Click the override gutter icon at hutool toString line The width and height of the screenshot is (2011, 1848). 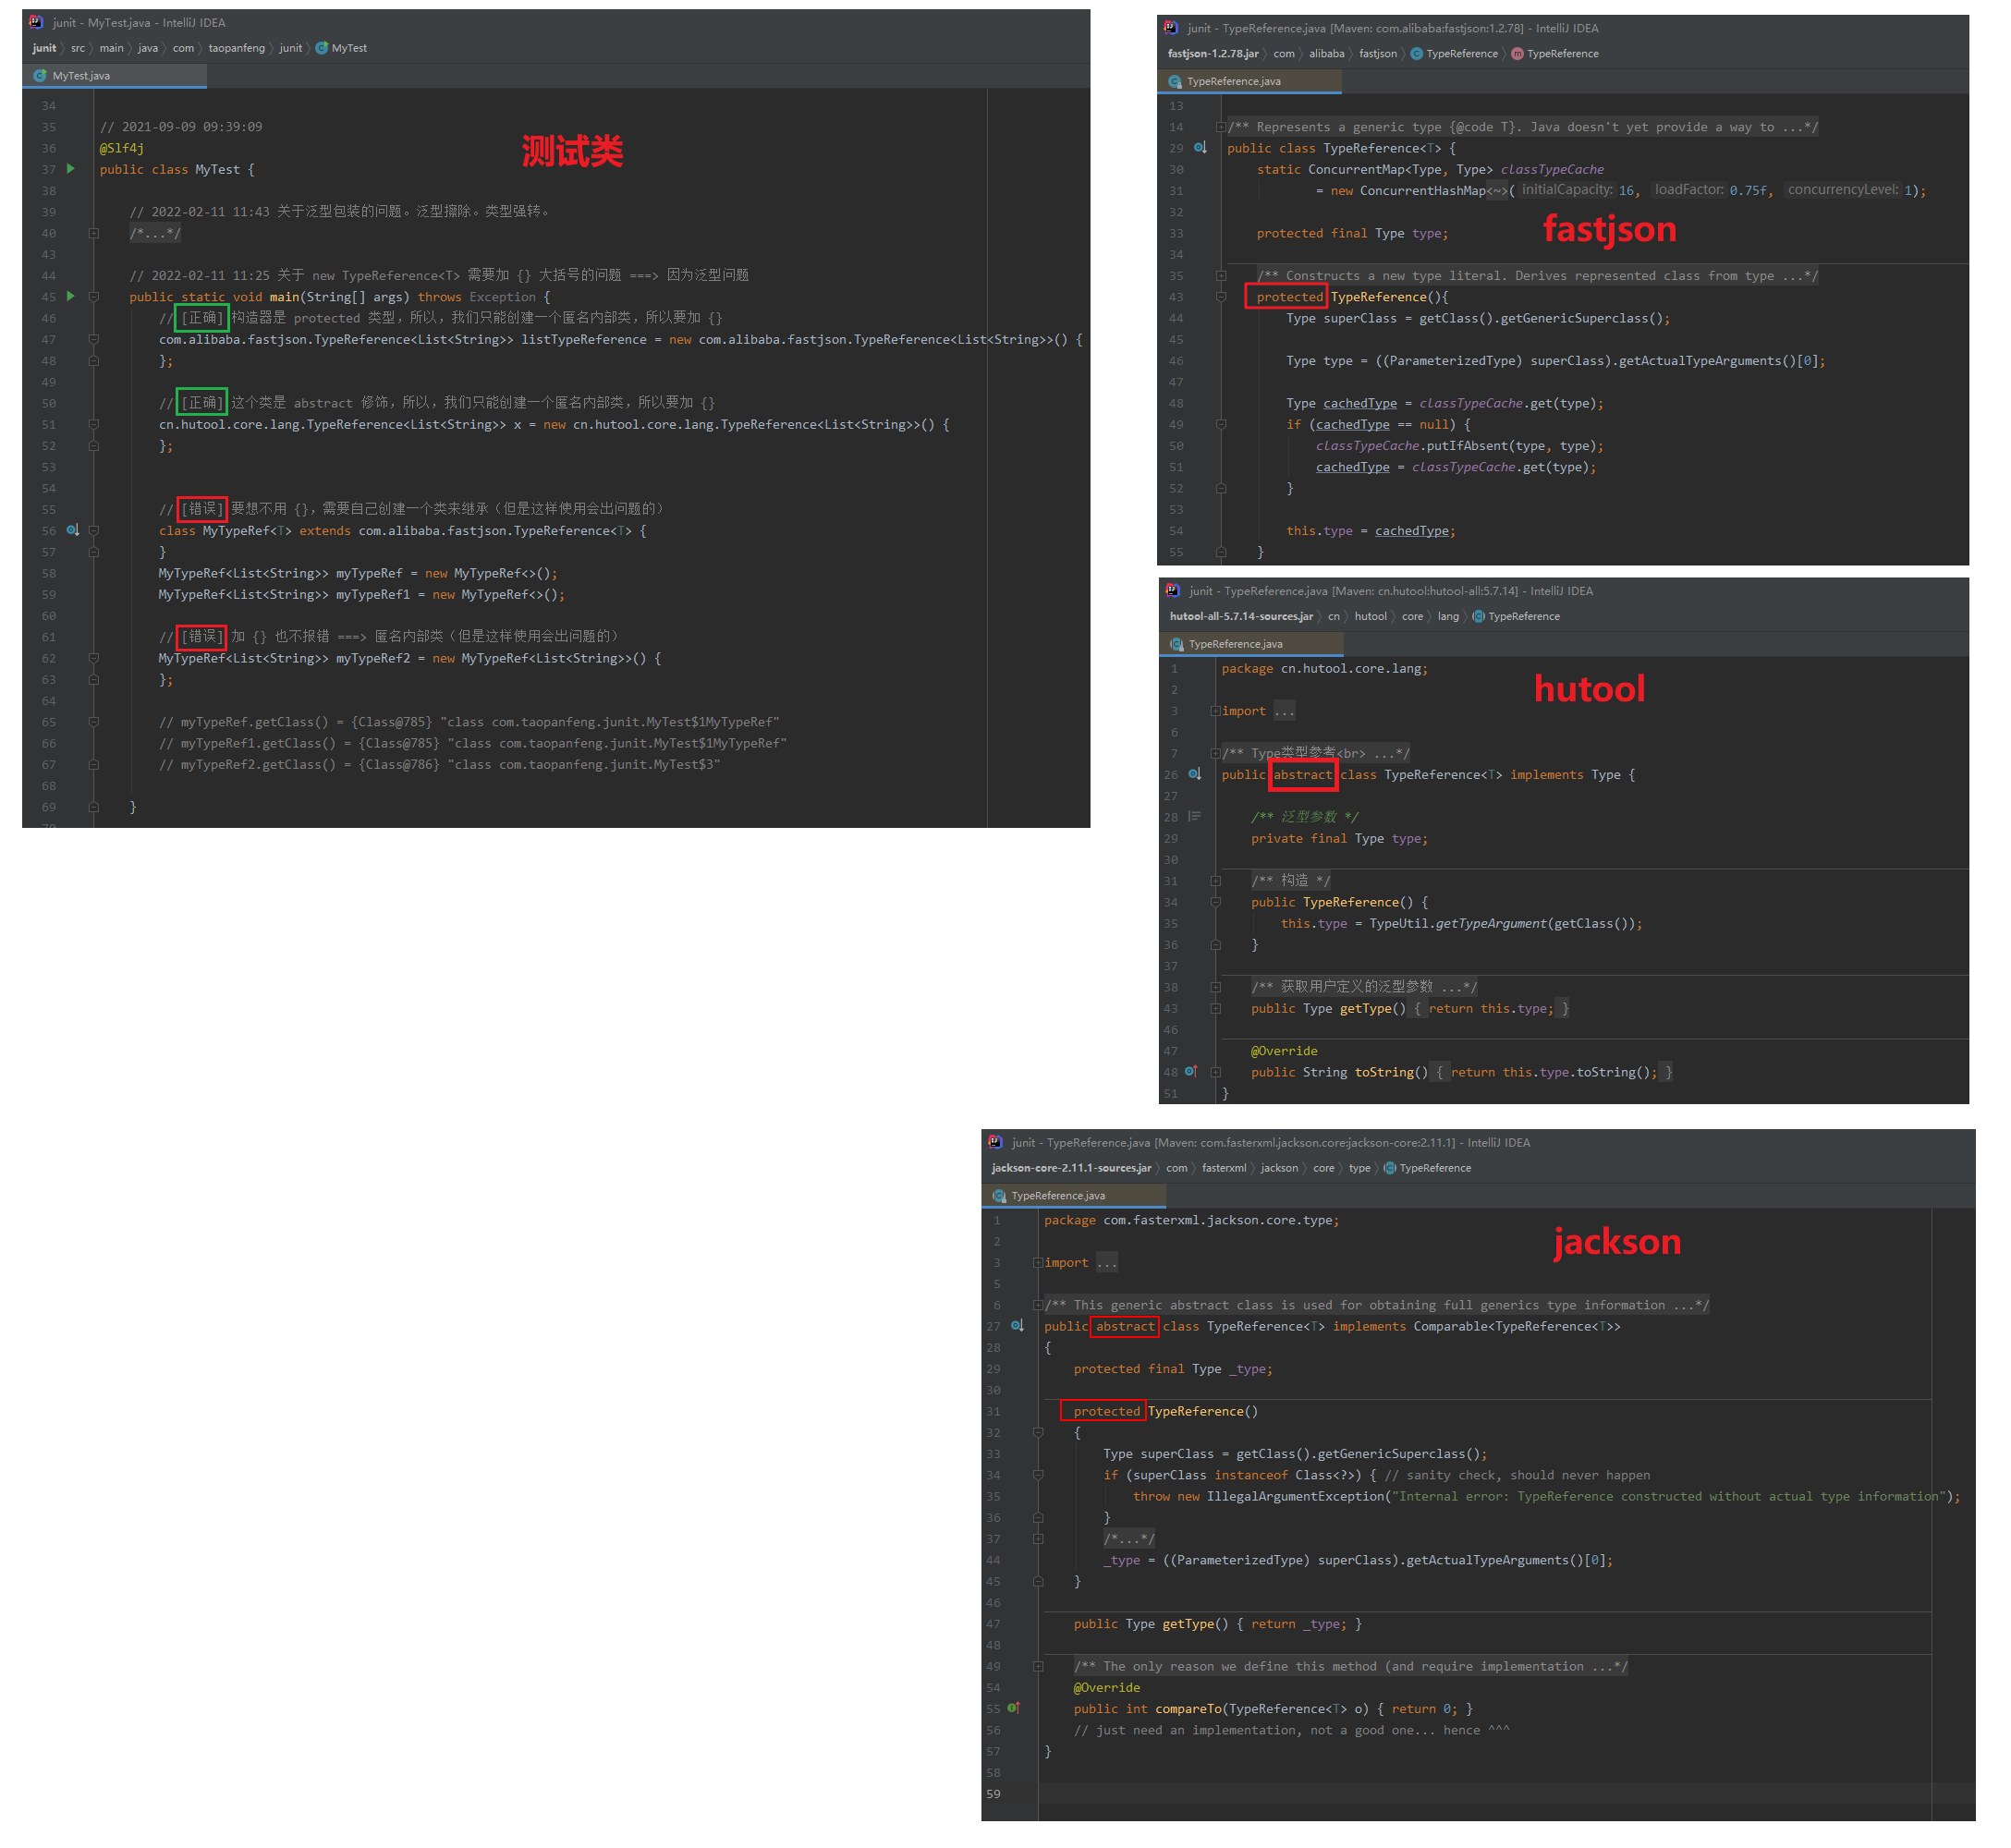[1192, 1072]
